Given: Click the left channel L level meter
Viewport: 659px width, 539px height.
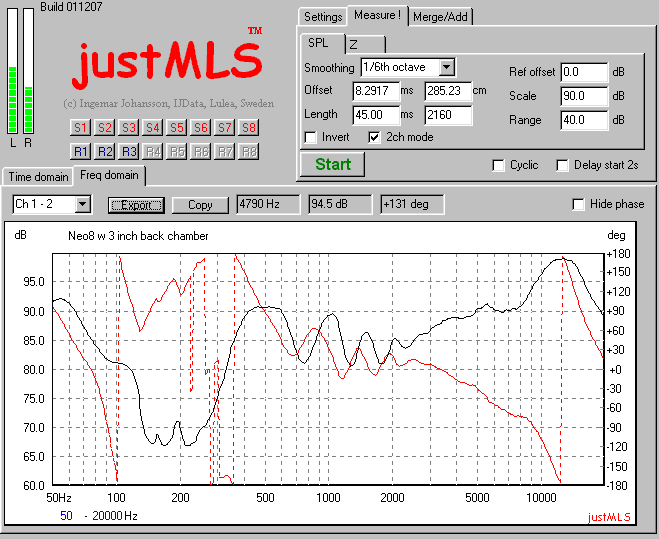Looking at the screenshot, I should pos(13,71).
